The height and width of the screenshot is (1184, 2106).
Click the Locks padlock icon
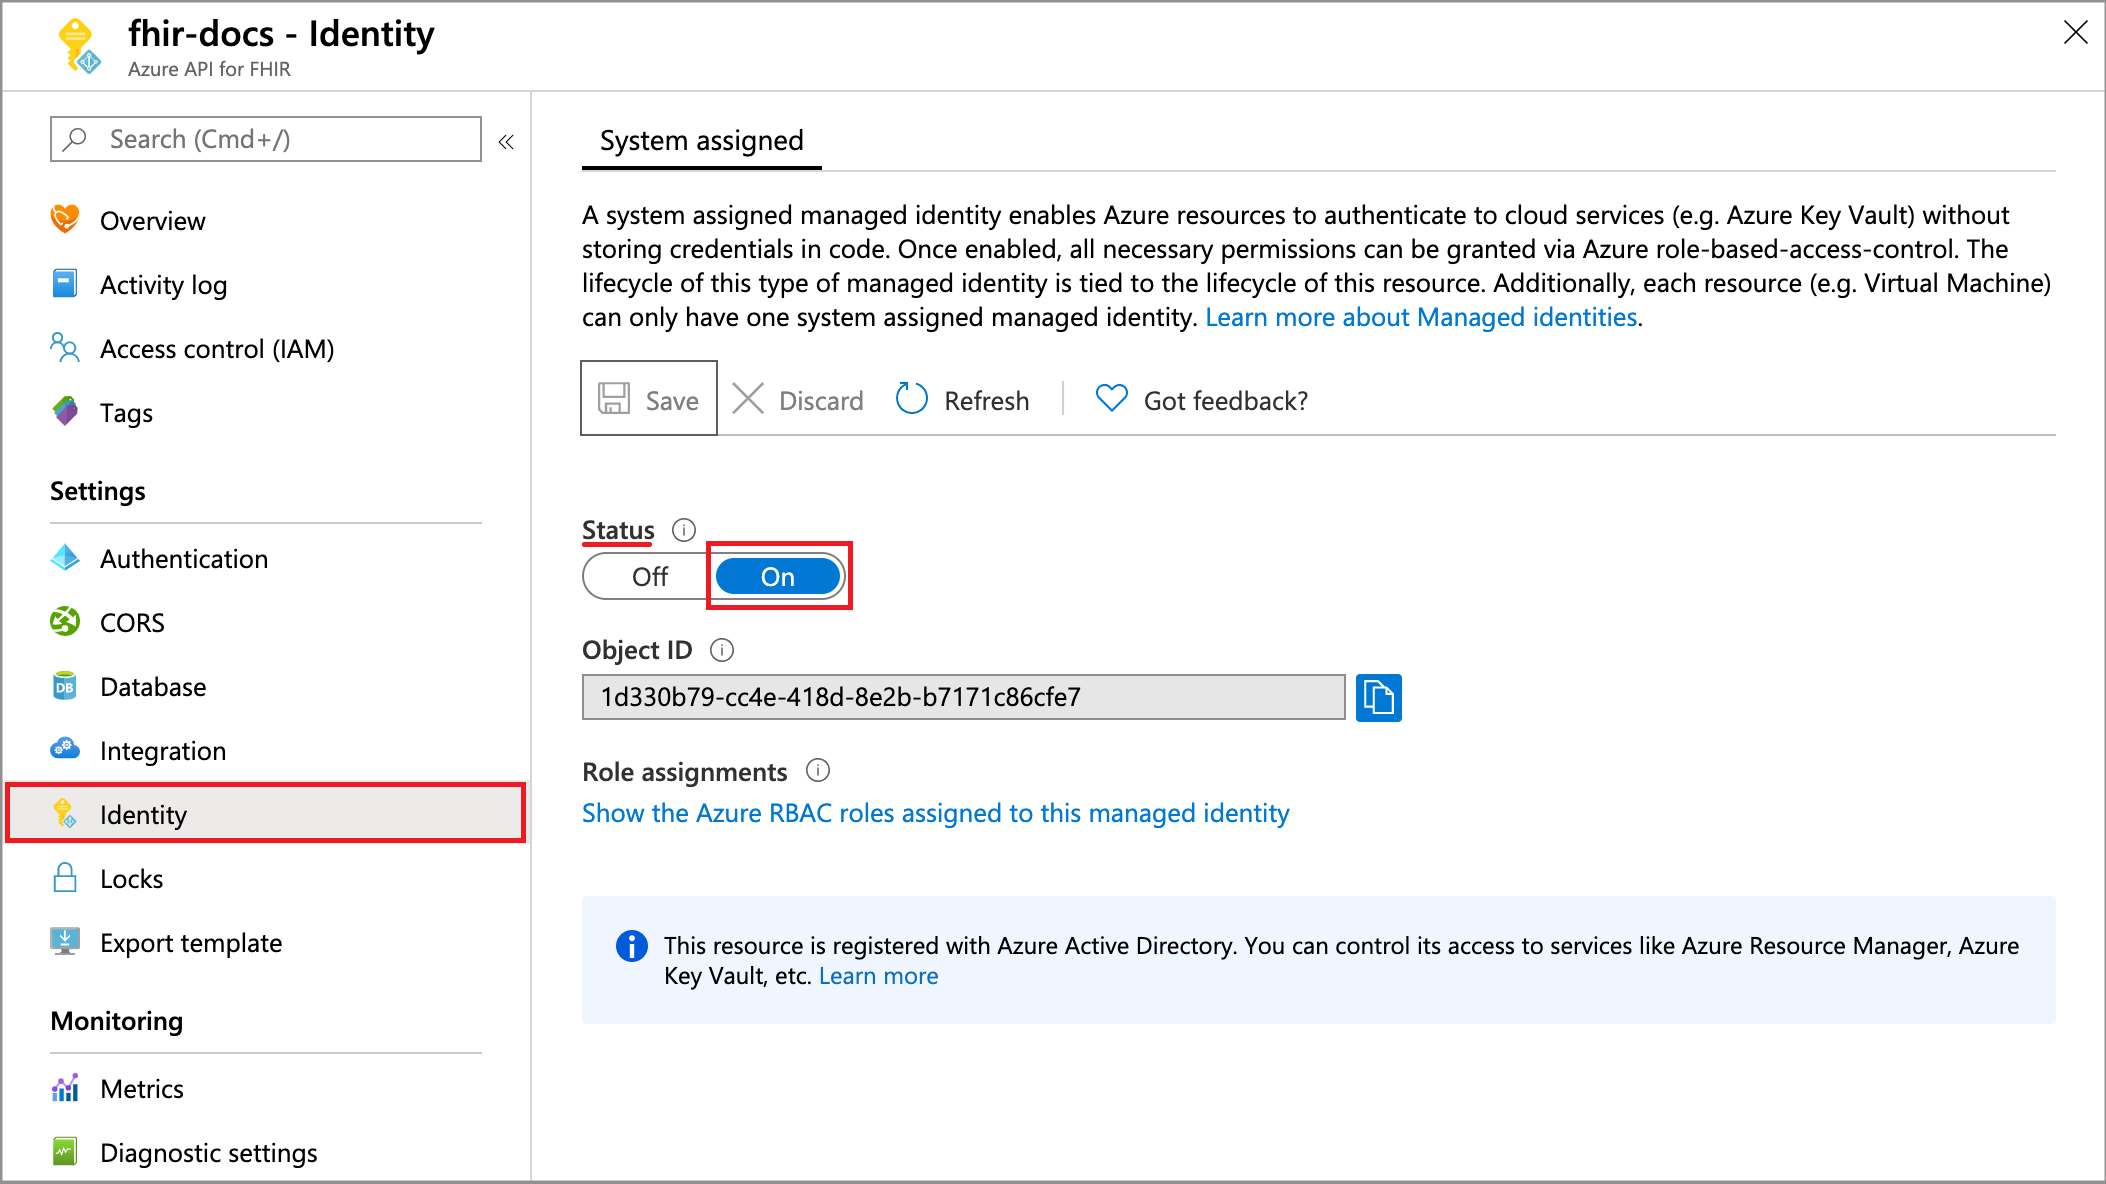[x=65, y=877]
